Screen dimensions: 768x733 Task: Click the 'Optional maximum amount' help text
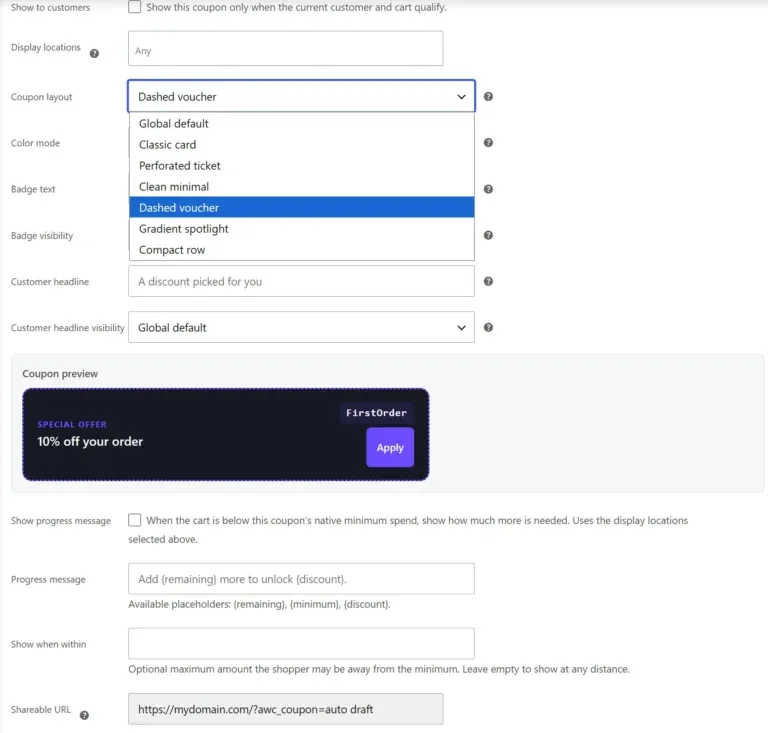pos(379,669)
